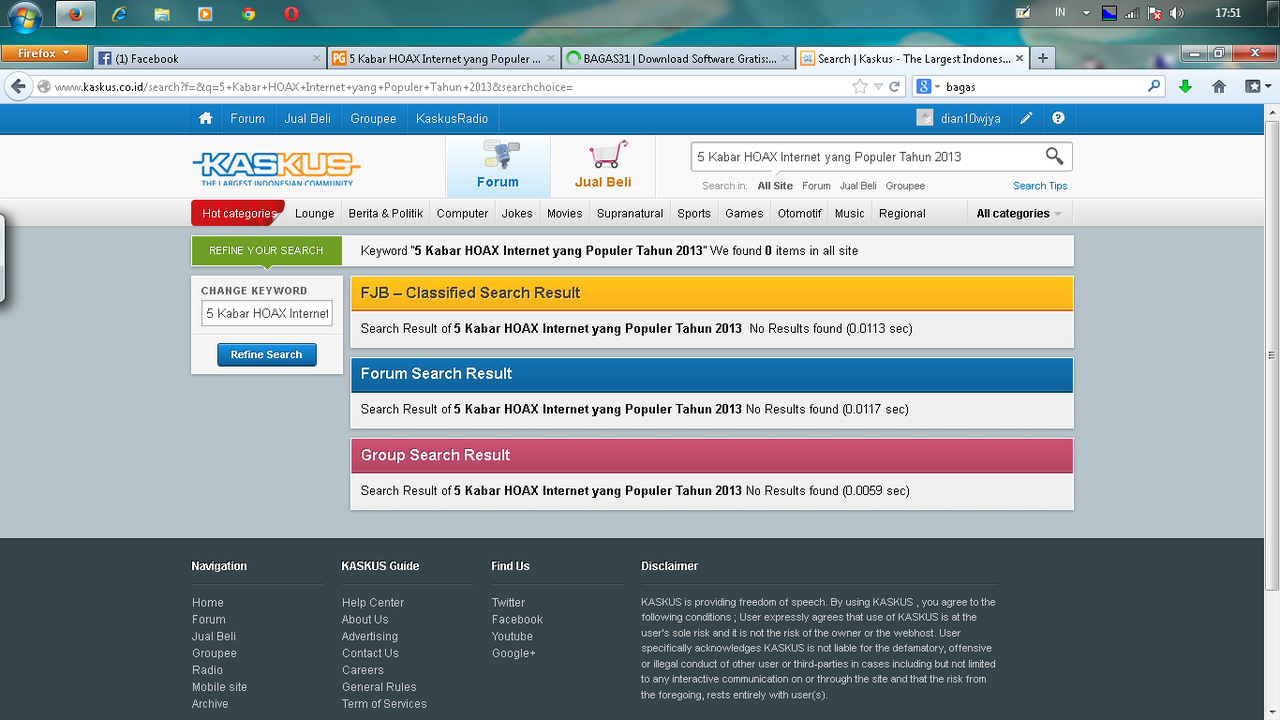Open the address bar history dropdown arrow
The image size is (1280, 720).
878,87
